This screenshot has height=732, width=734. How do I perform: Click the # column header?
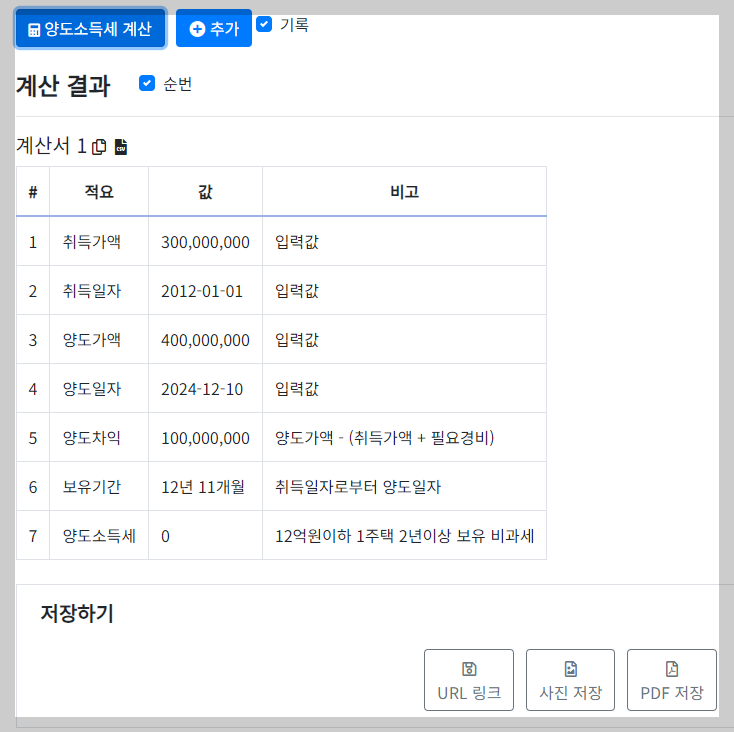[x=33, y=191]
